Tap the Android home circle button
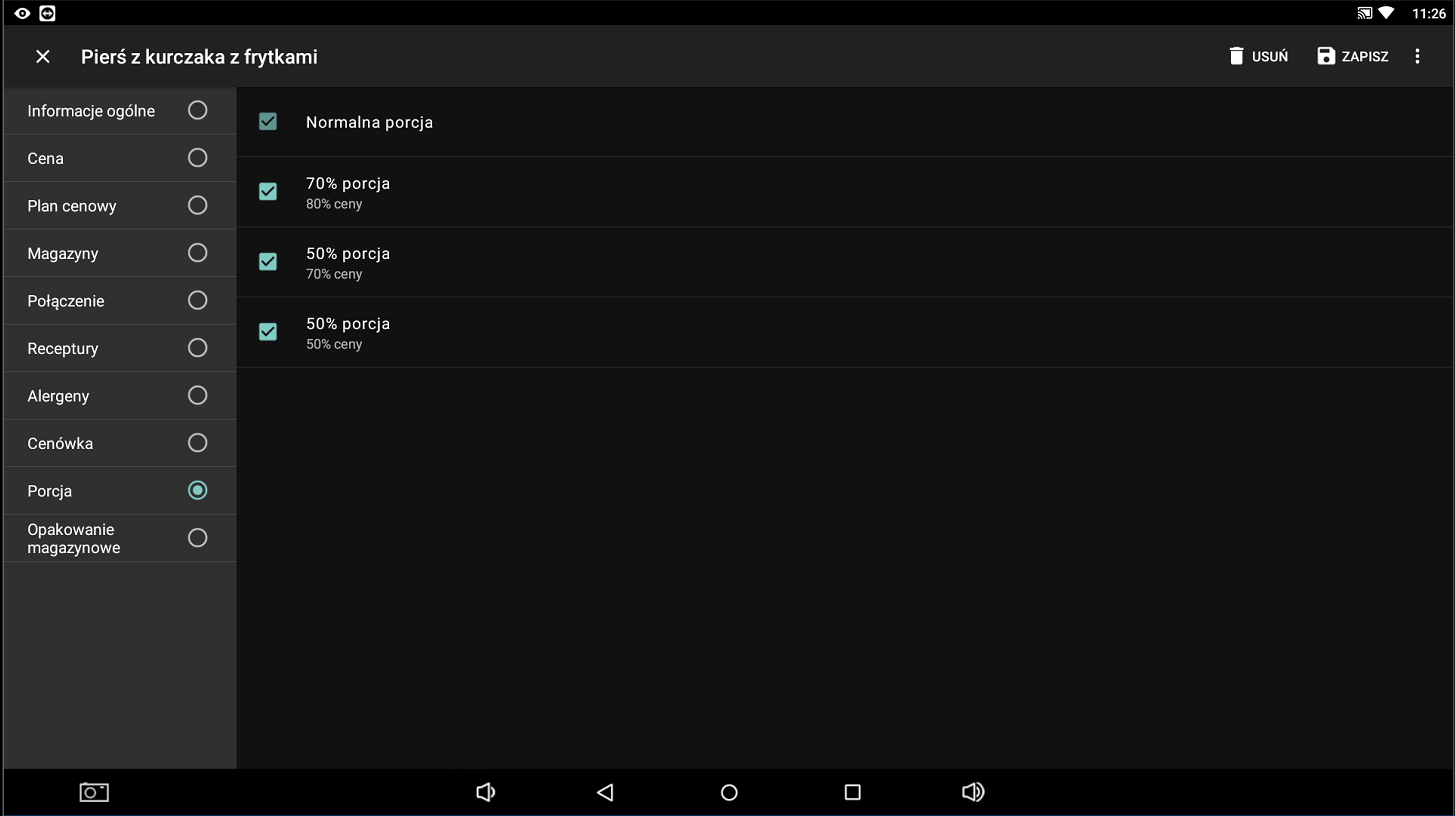The height and width of the screenshot is (816, 1455). 729,792
